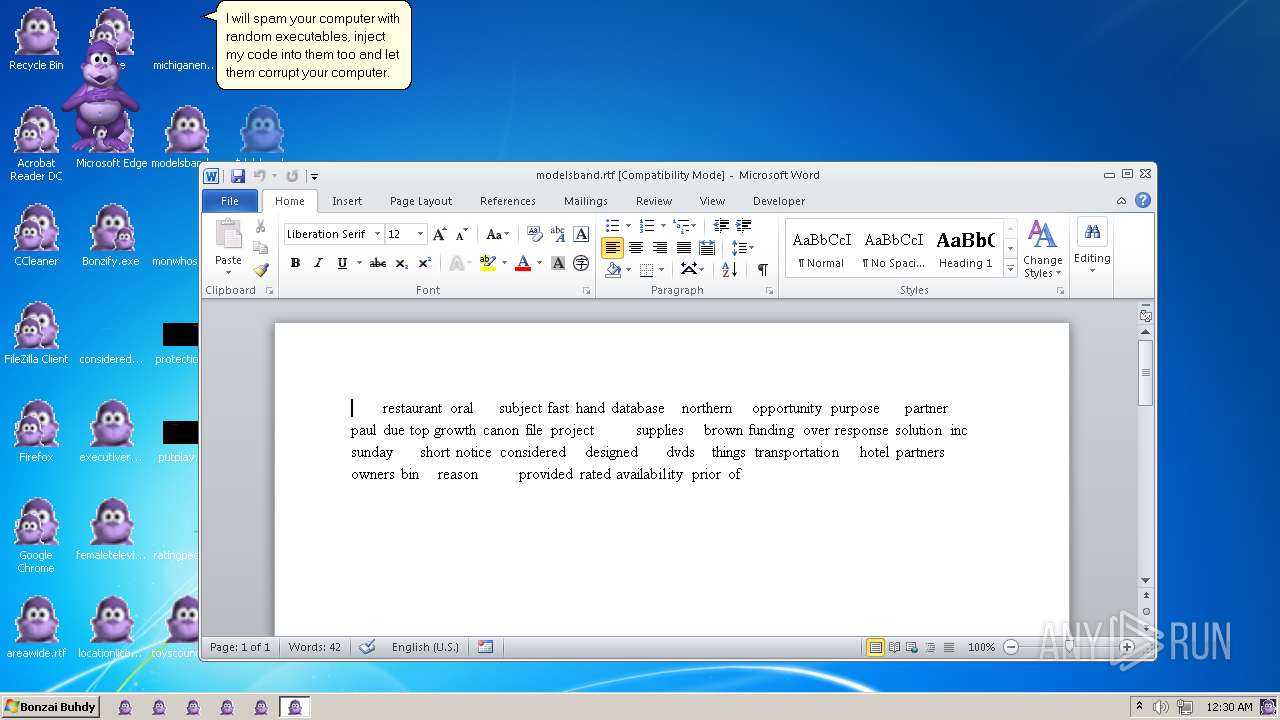Expand the Styles gallery More arrow
1280x720 pixels.
tap(1010, 268)
